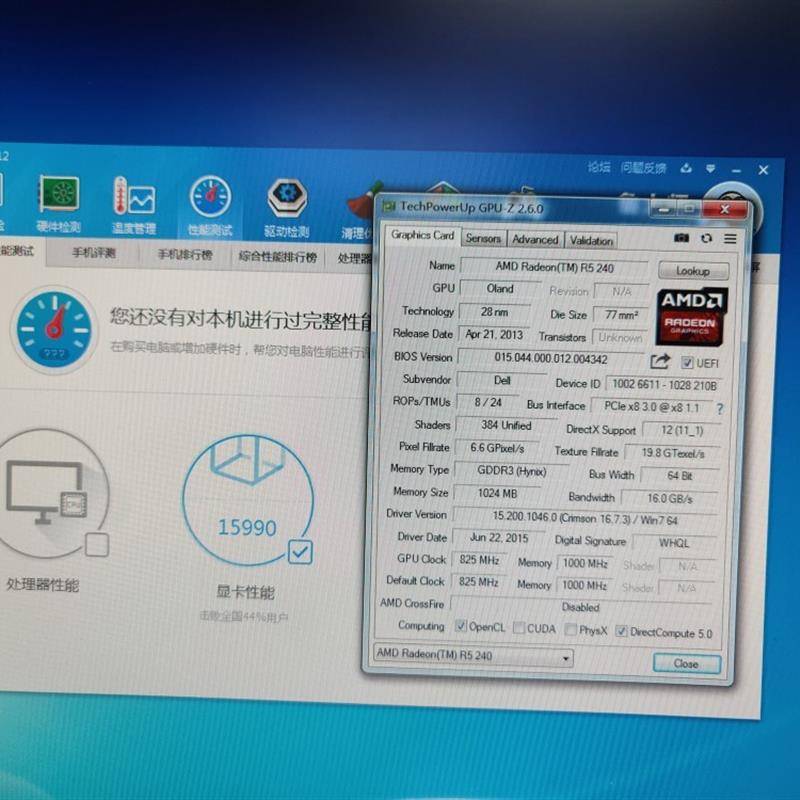Toggle CUDA checkbox
The height and width of the screenshot is (800, 800).
click(x=519, y=628)
